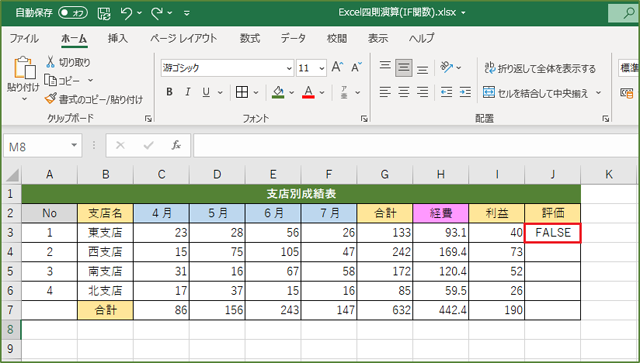Click セルを結合して中央揃え merge button
This screenshot has height=363, width=640.
(536, 93)
